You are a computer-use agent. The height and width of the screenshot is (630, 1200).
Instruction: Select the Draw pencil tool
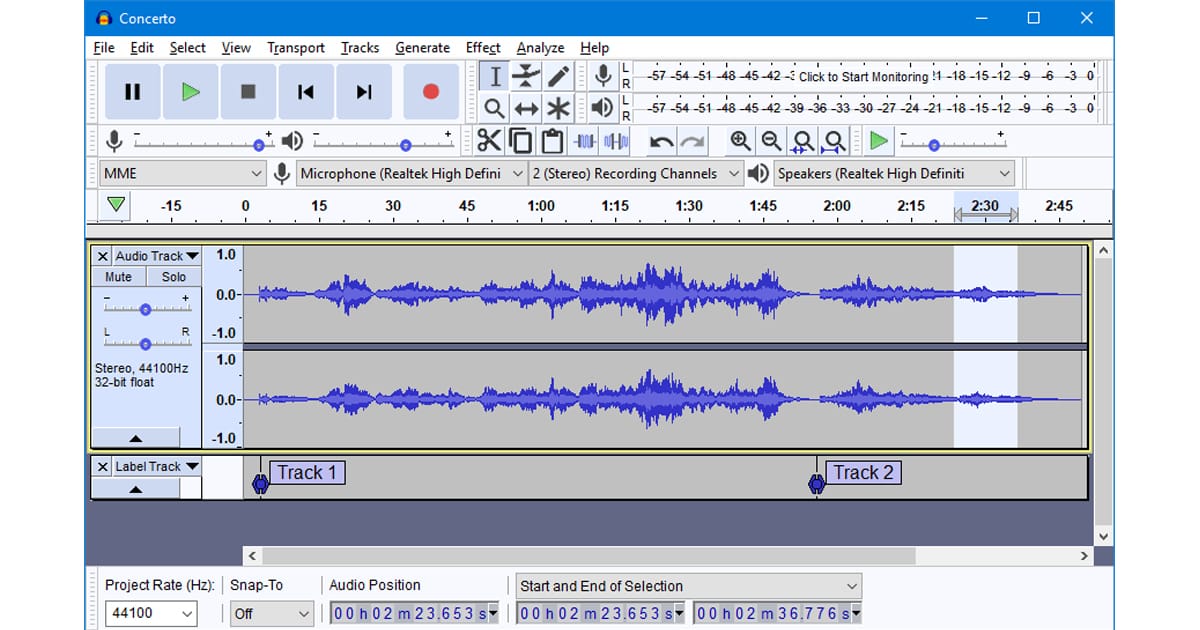558,77
